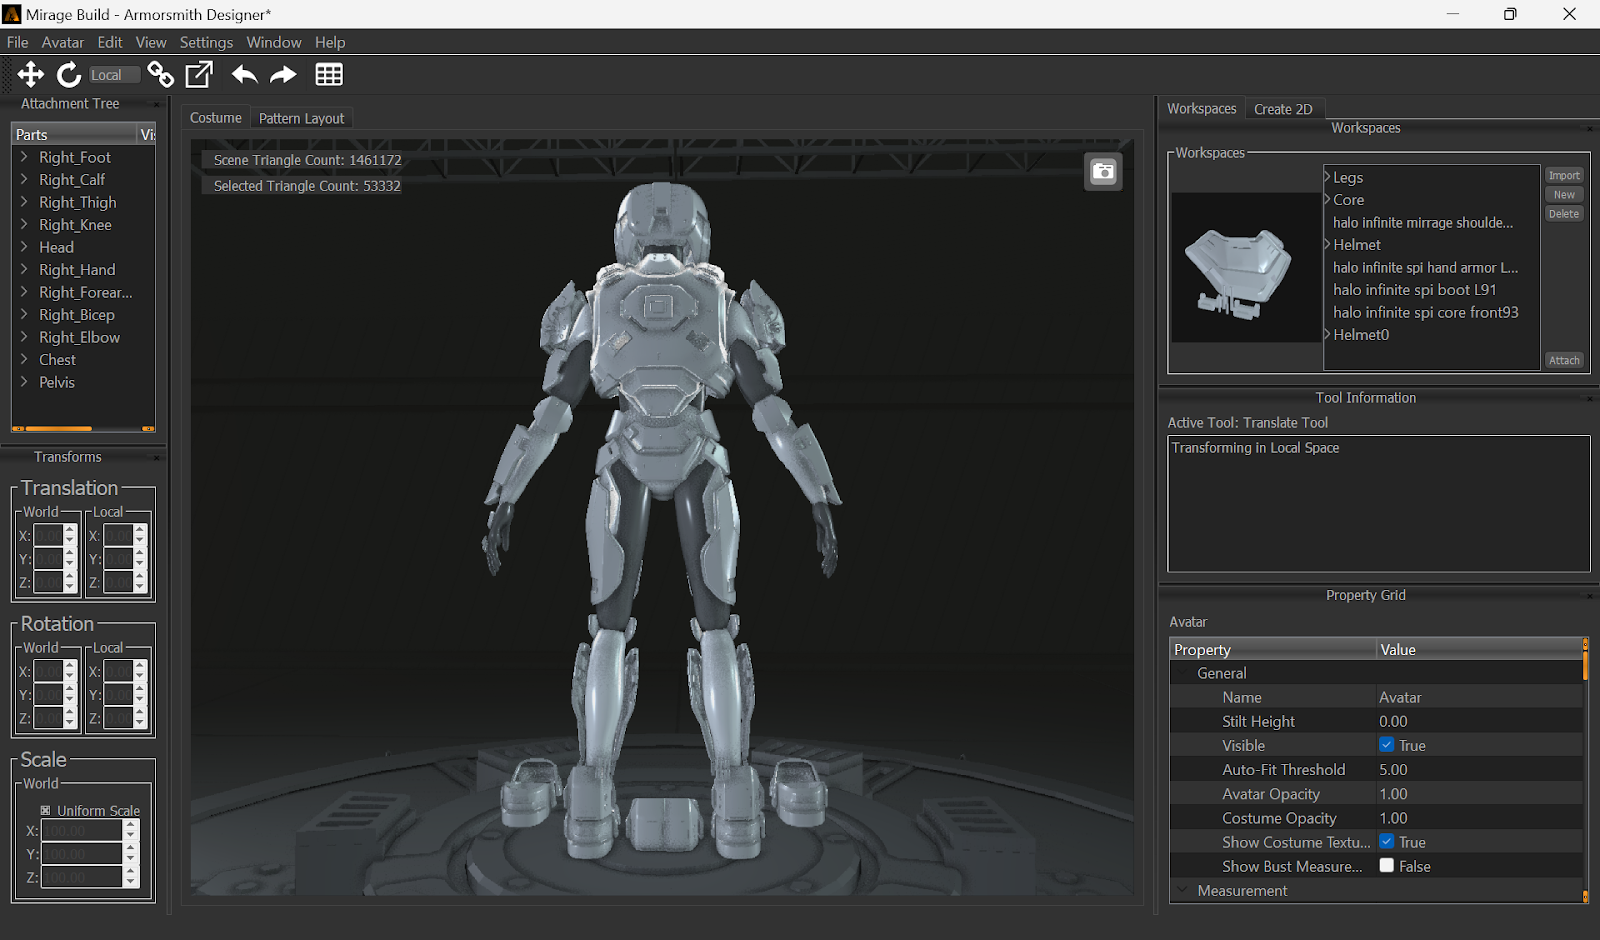The width and height of the screenshot is (1600, 940).
Task: Open the grid table icon
Action: click(x=329, y=74)
